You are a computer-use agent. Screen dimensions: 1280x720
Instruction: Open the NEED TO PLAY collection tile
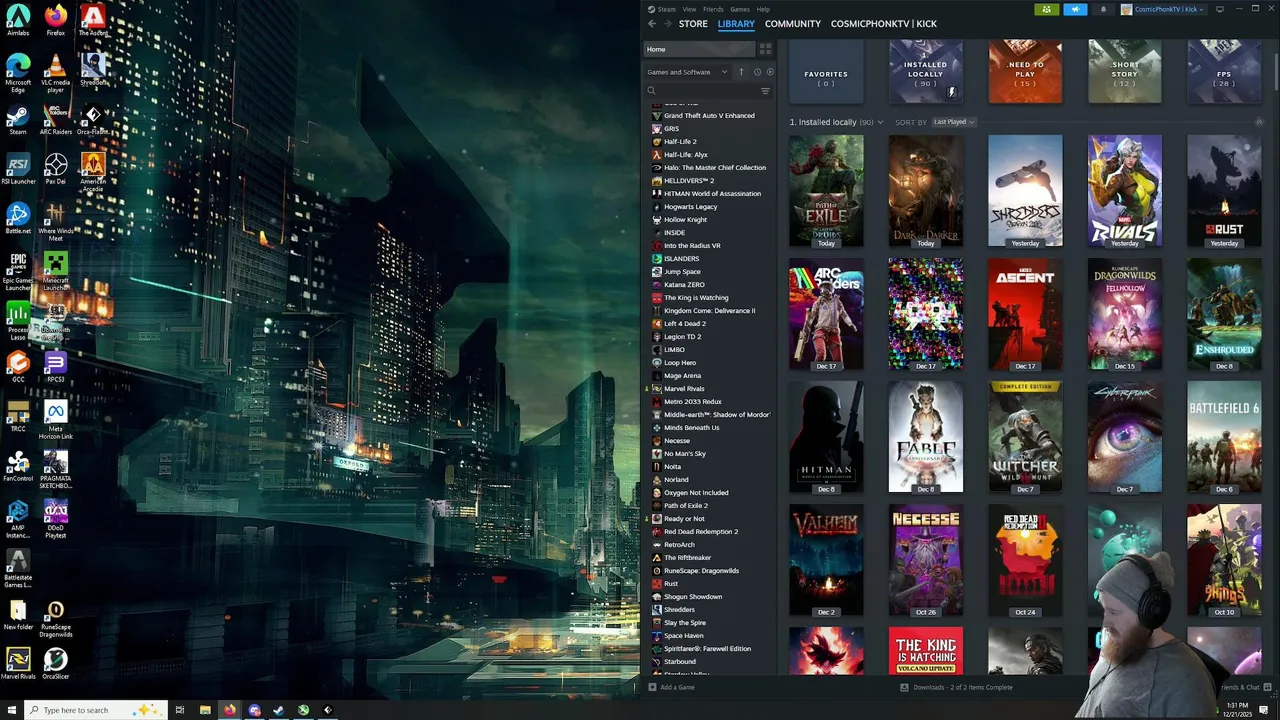pyautogui.click(x=1025, y=72)
